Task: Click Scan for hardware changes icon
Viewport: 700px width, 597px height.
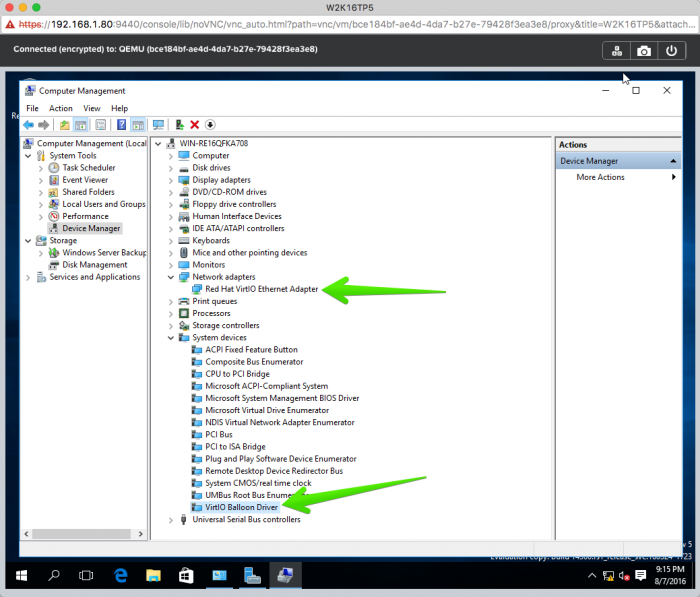Action: (158, 125)
